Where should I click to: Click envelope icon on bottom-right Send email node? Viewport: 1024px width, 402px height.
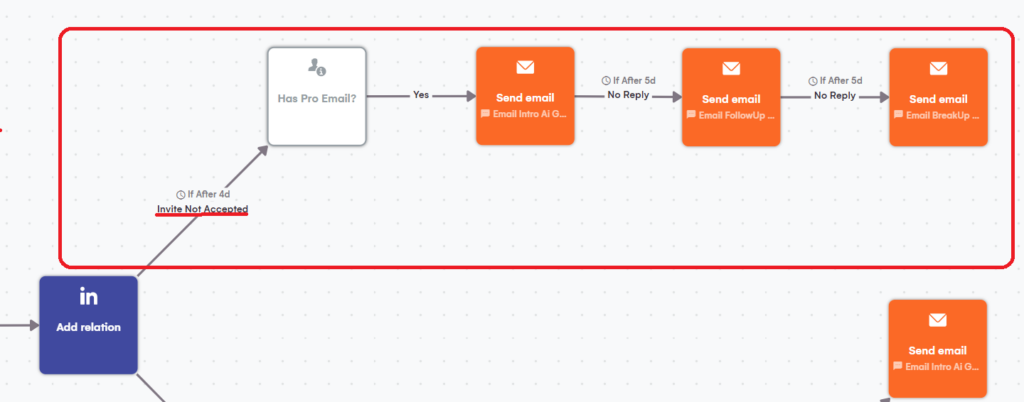pos(938,321)
